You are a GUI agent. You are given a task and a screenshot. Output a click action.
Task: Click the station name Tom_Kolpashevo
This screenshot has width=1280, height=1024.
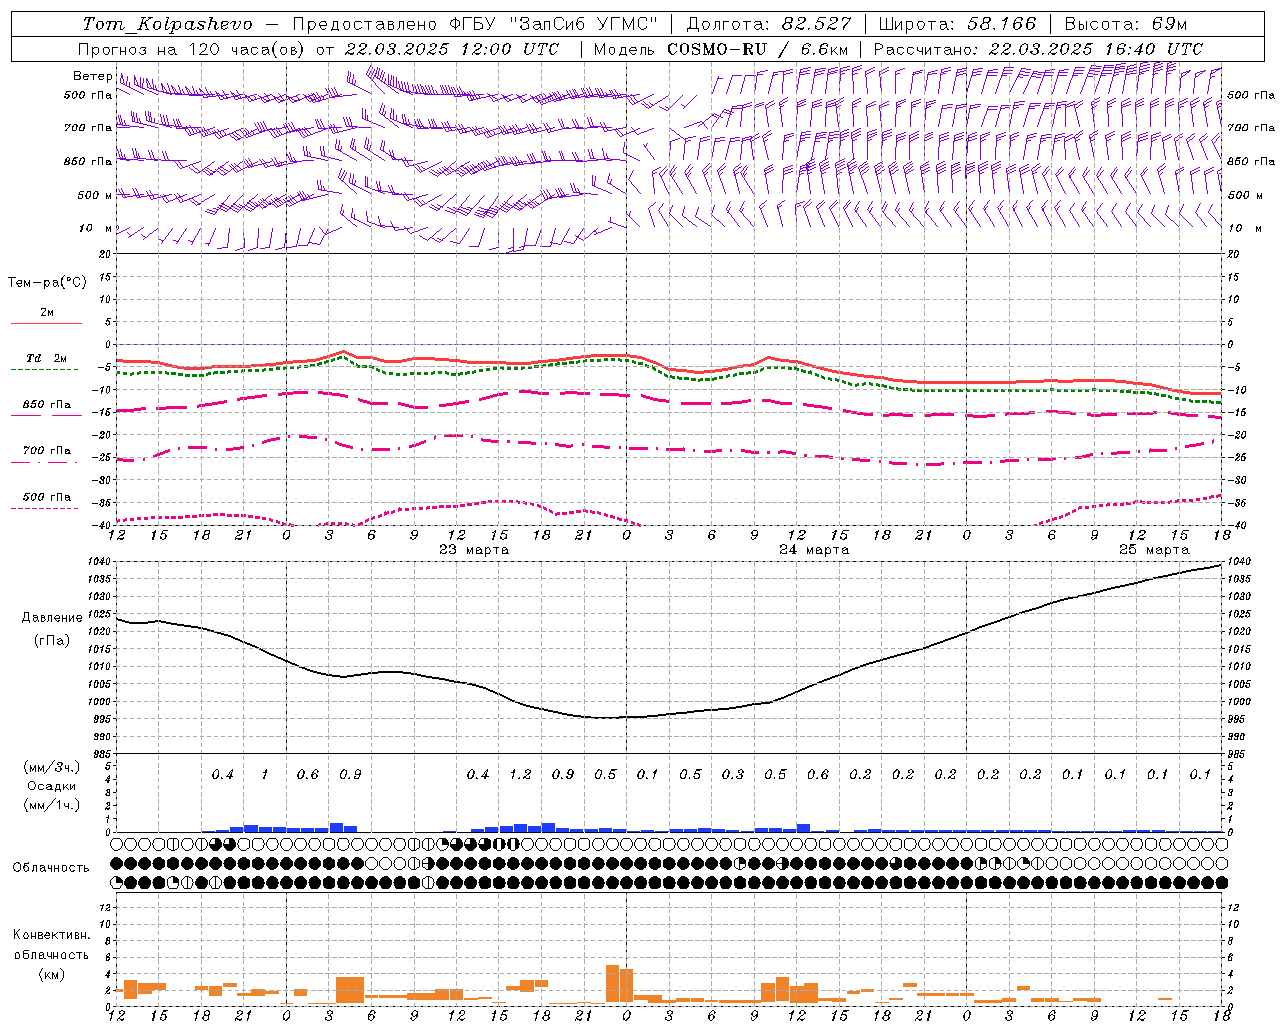(x=167, y=24)
